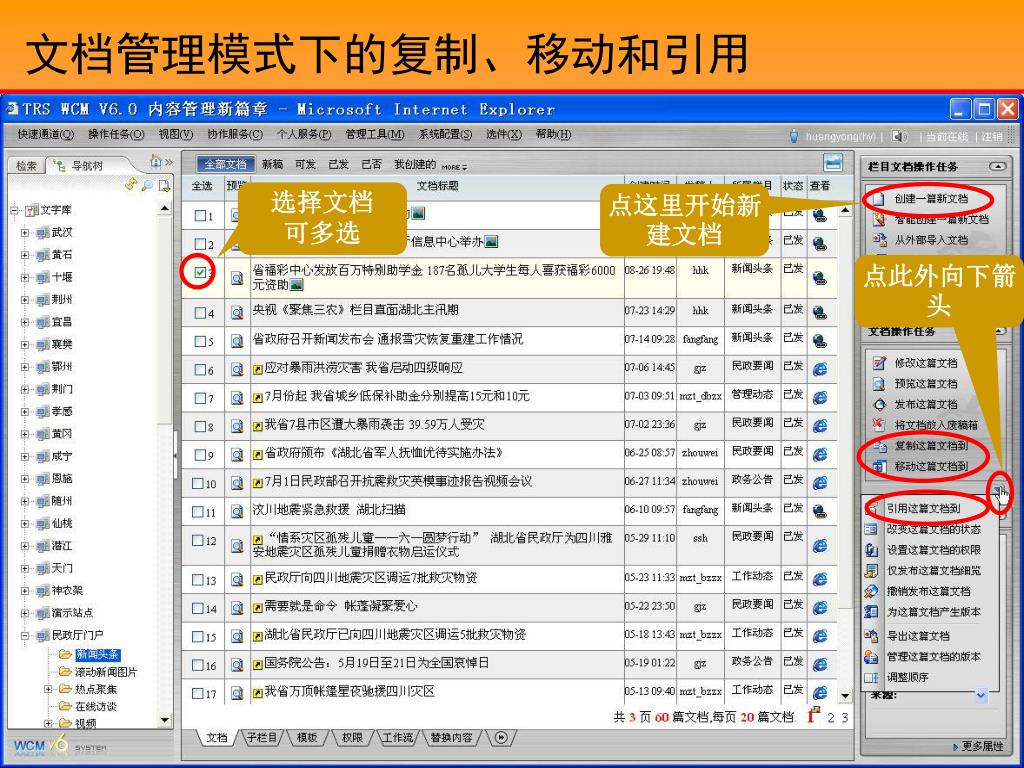Open the MORE filter dropdown
Viewport: 1024px width, 768px height.
click(455, 167)
